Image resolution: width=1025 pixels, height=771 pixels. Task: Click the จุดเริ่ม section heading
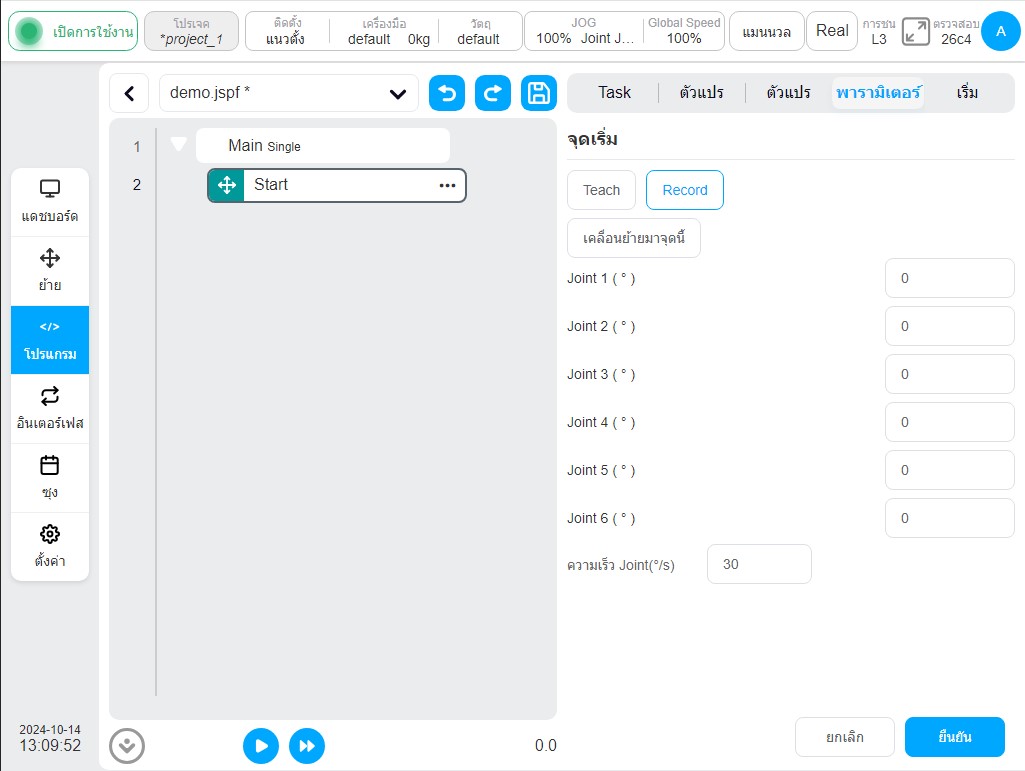coord(592,139)
